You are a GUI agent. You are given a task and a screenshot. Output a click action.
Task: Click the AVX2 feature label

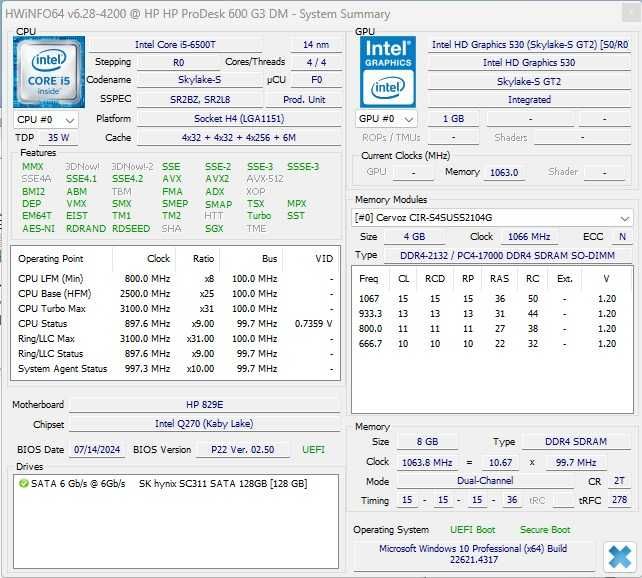pyautogui.click(x=217, y=179)
